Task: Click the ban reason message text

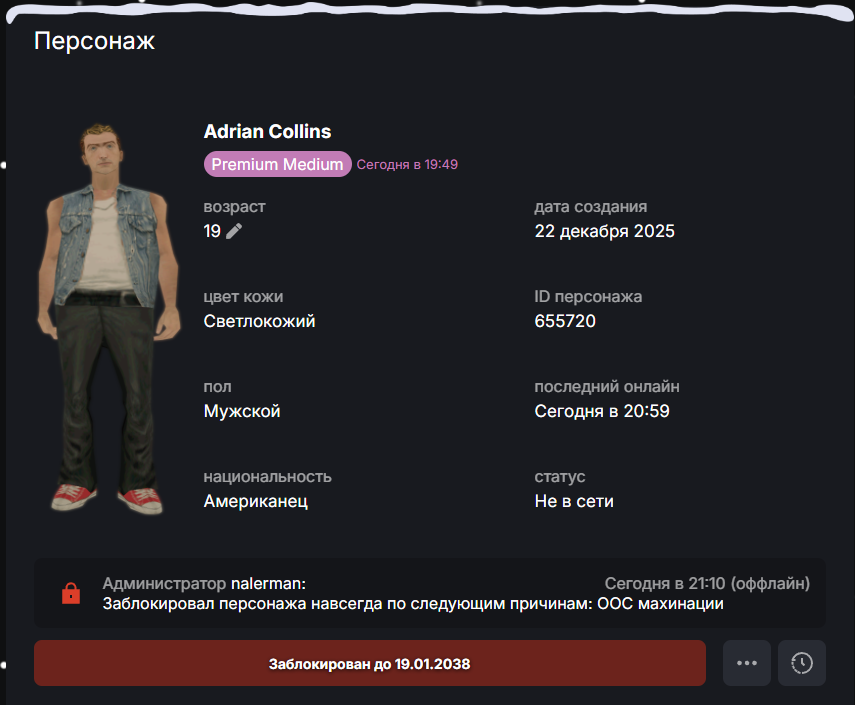Action: [413, 604]
